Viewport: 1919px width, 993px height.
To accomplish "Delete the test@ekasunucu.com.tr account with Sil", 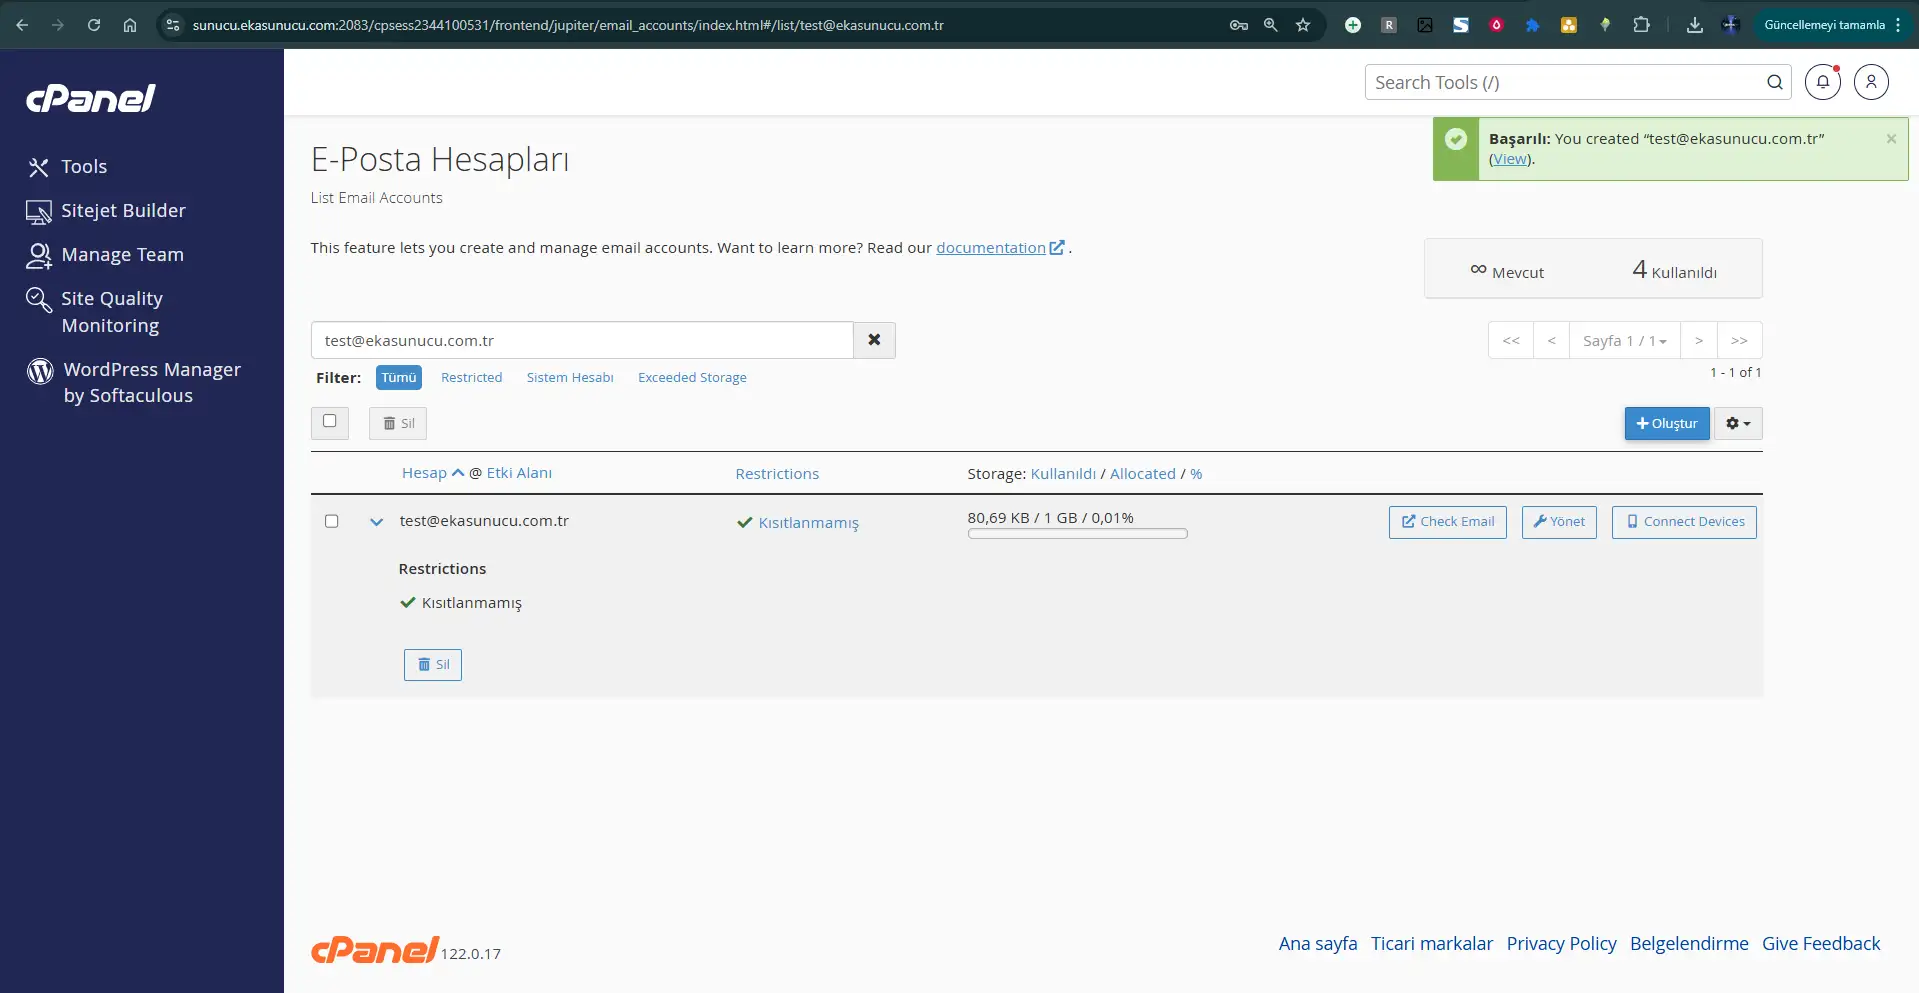I will [x=433, y=665].
